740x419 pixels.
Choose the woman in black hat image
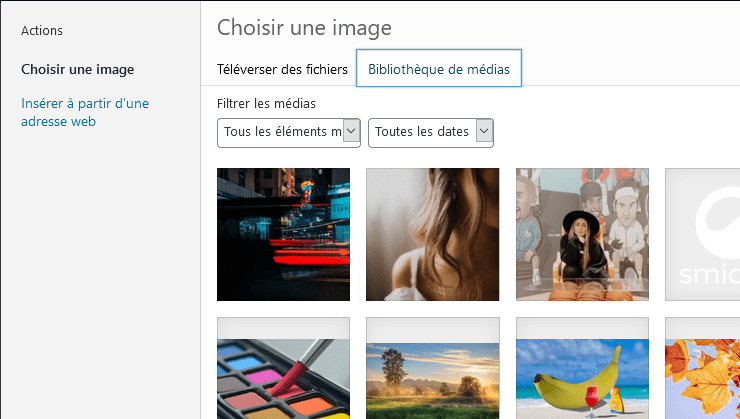click(x=582, y=234)
